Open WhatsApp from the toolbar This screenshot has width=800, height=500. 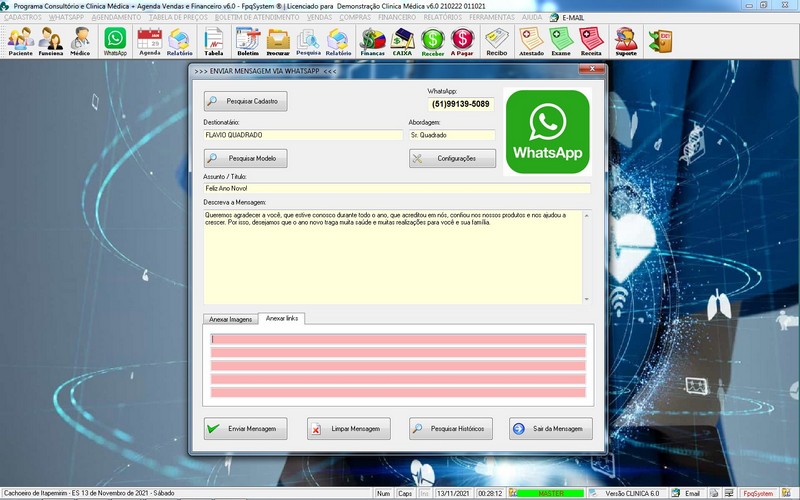tap(116, 41)
